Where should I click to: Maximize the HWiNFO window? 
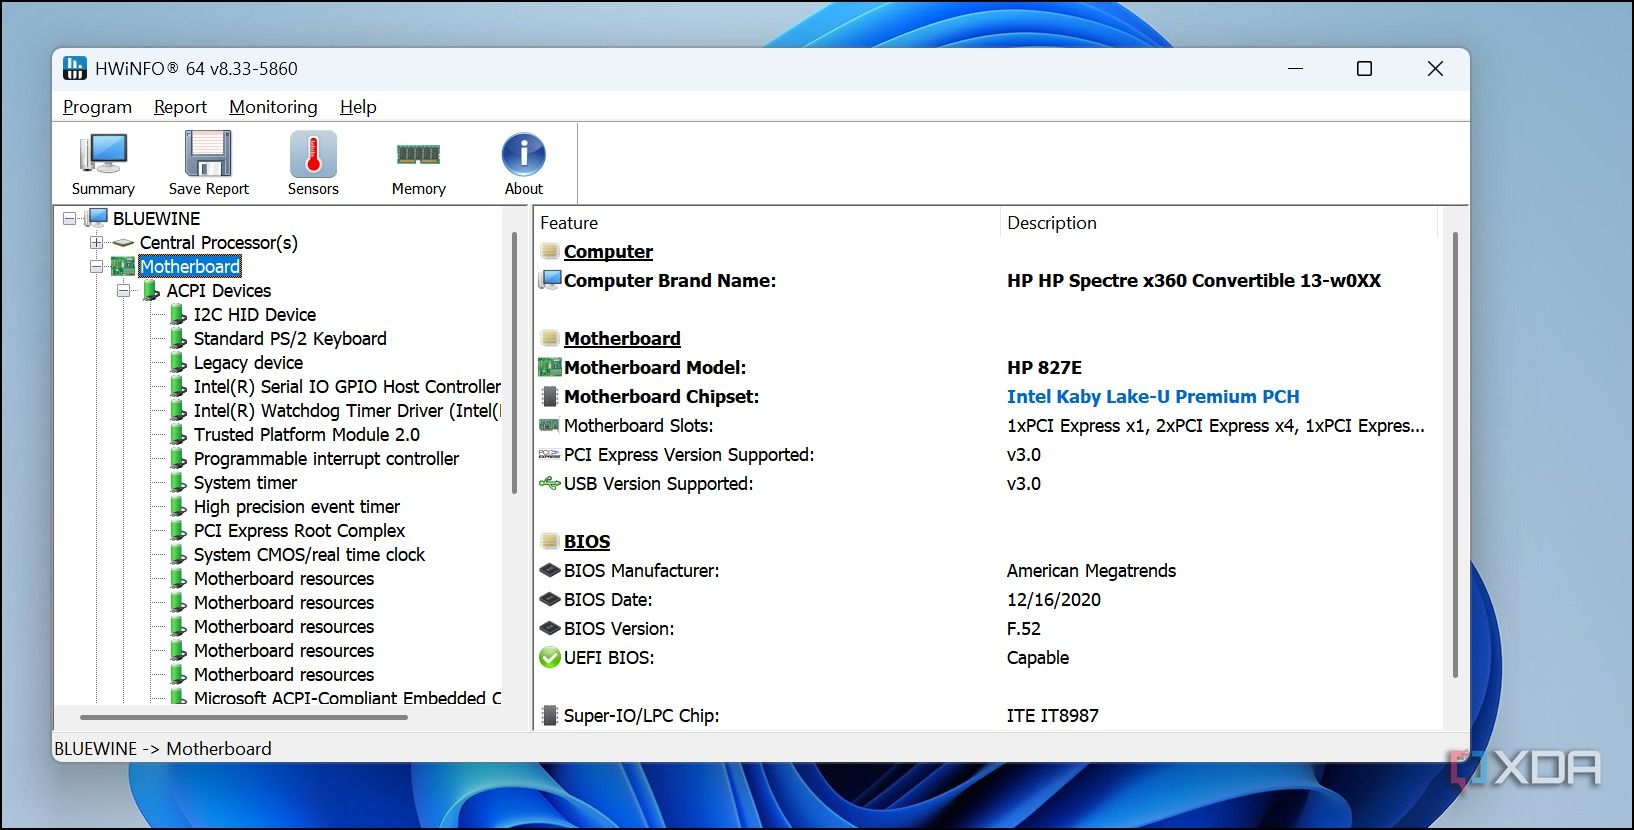(x=1364, y=69)
